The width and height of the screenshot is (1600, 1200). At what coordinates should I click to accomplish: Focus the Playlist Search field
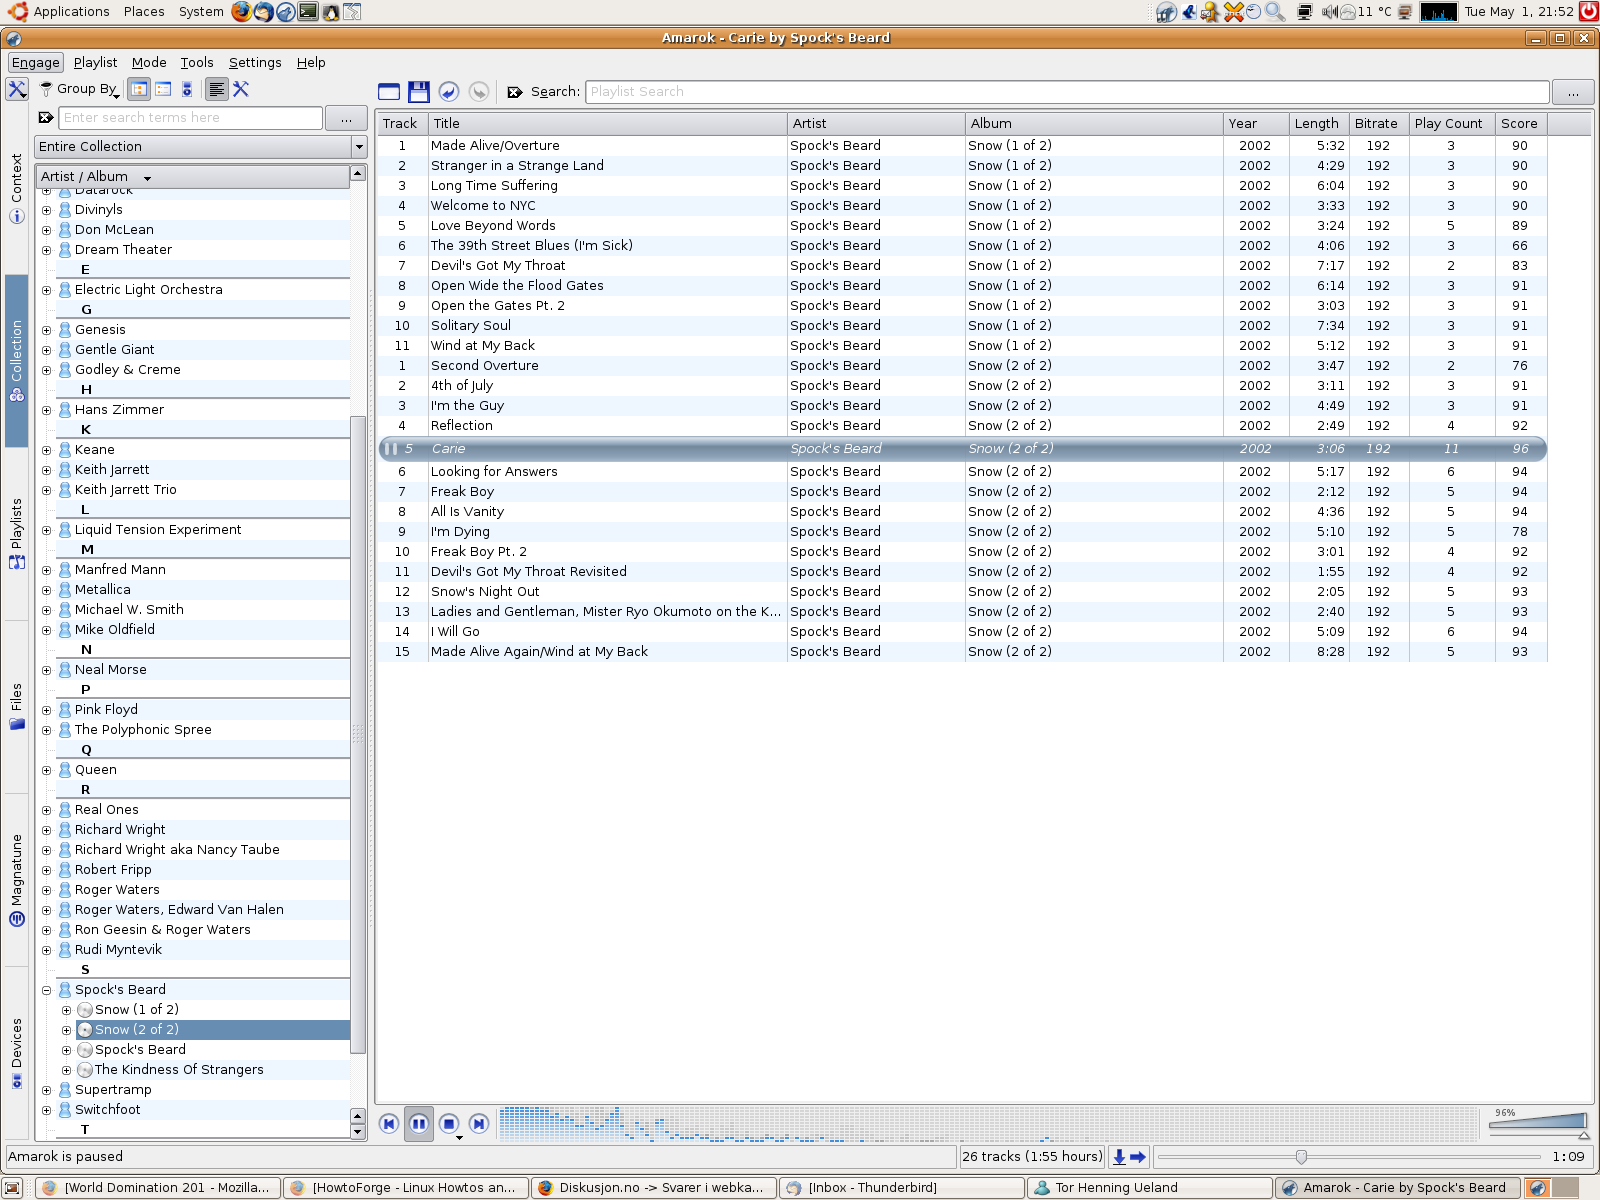click(x=1067, y=92)
